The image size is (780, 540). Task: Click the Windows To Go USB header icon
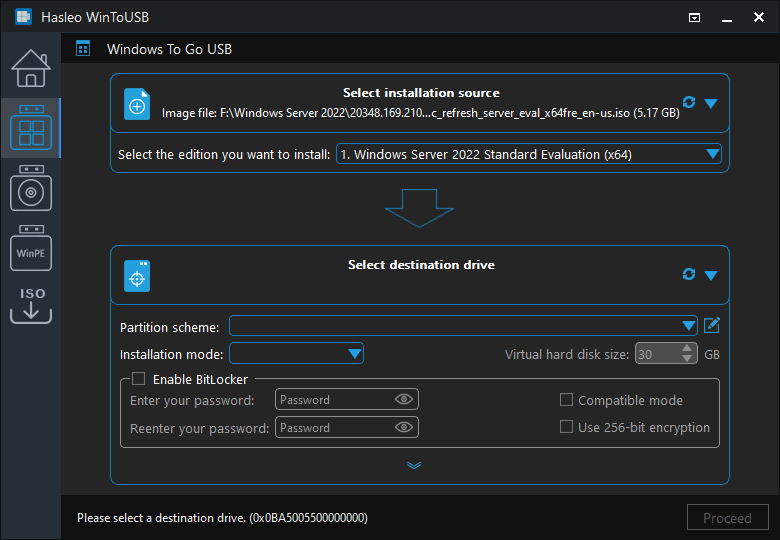[83, 49]
